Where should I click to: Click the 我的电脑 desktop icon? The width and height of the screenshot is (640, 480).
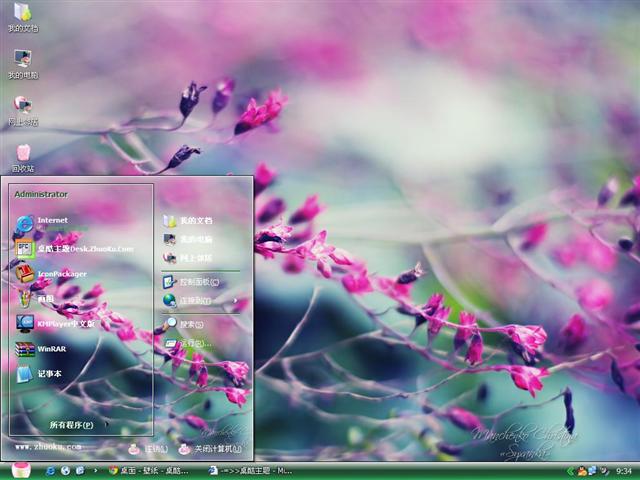(x=22, y=64)
